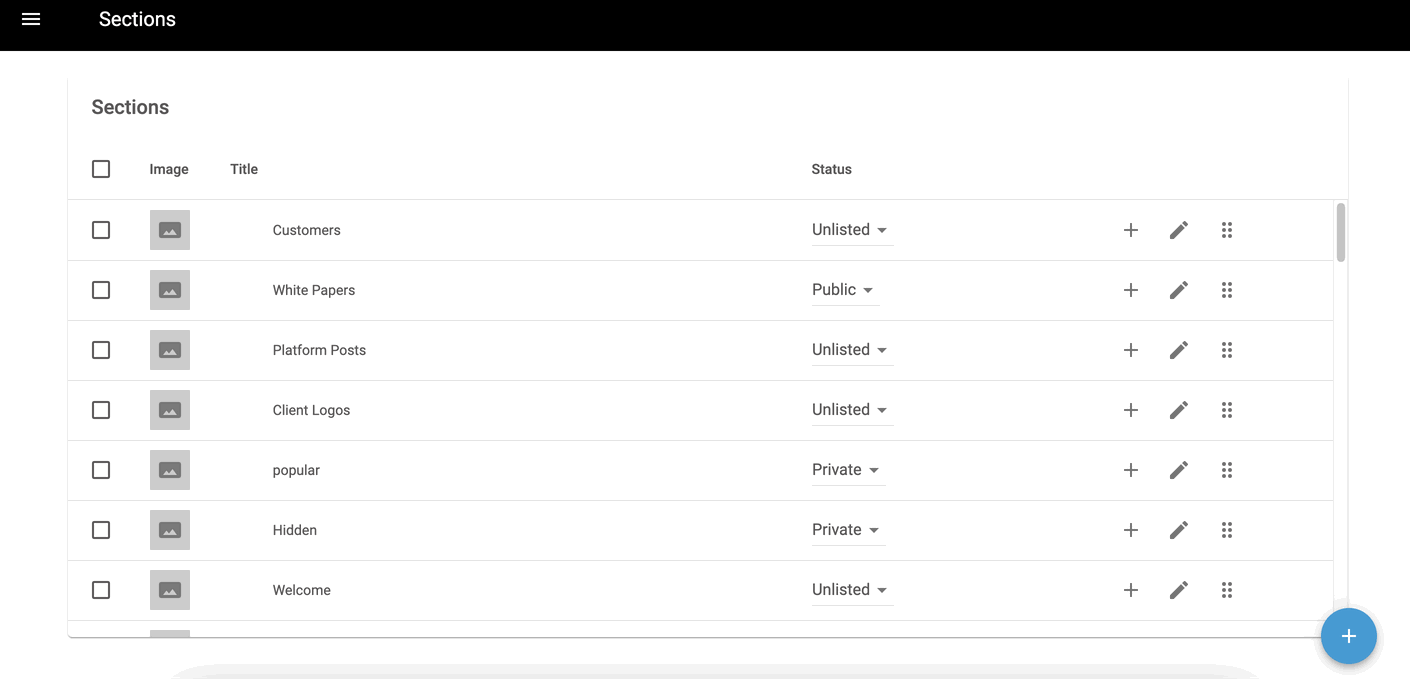The image size is (1410, 679).
Task: Open the Client Logos section title
Action: coord(311,410)
